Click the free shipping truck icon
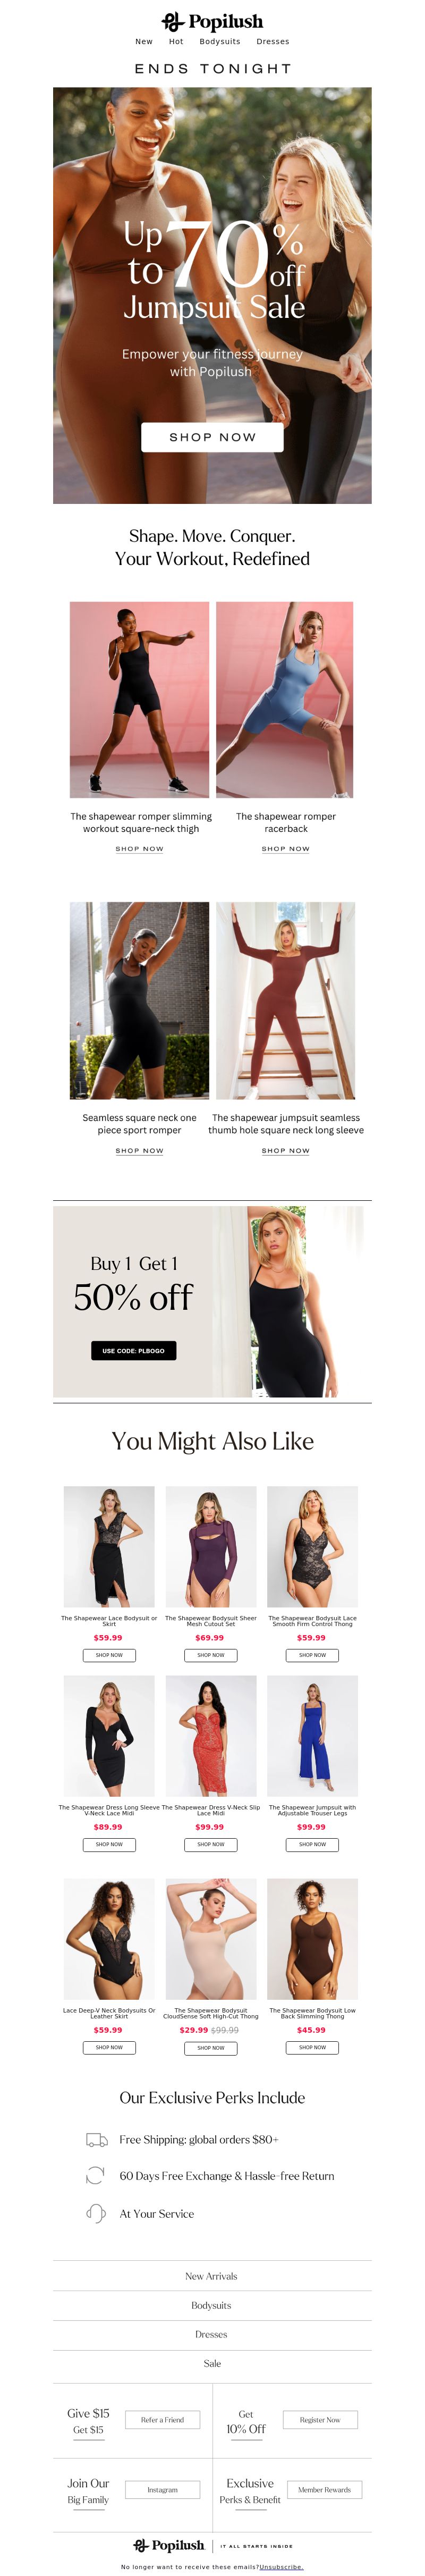 pos(97,2140)
